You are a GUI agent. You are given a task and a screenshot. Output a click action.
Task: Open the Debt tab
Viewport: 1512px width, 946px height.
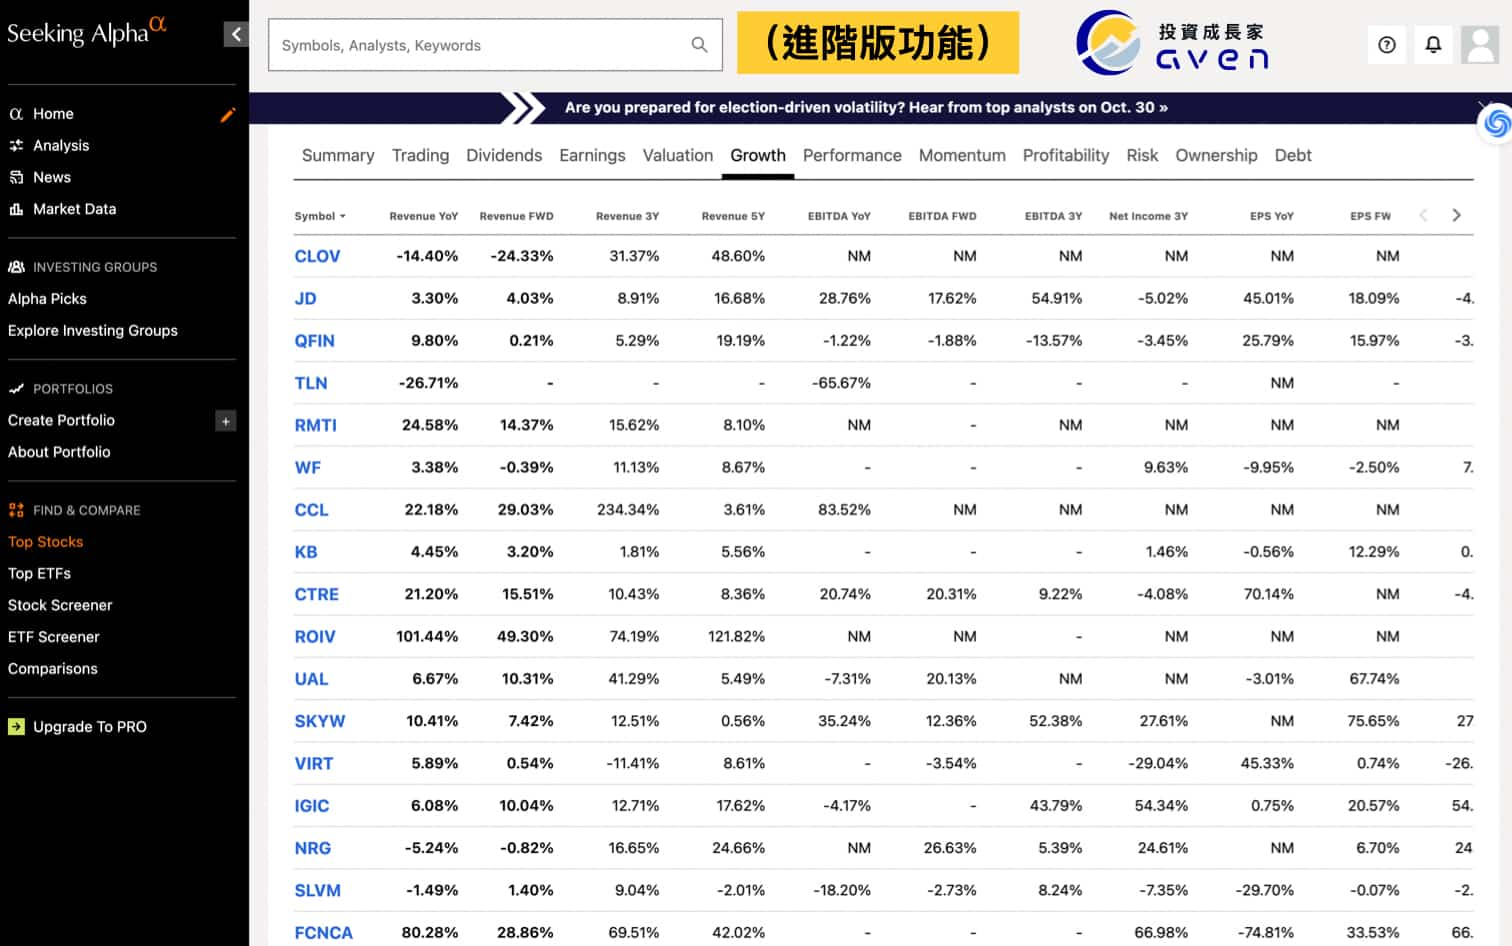coord(1293,155)
